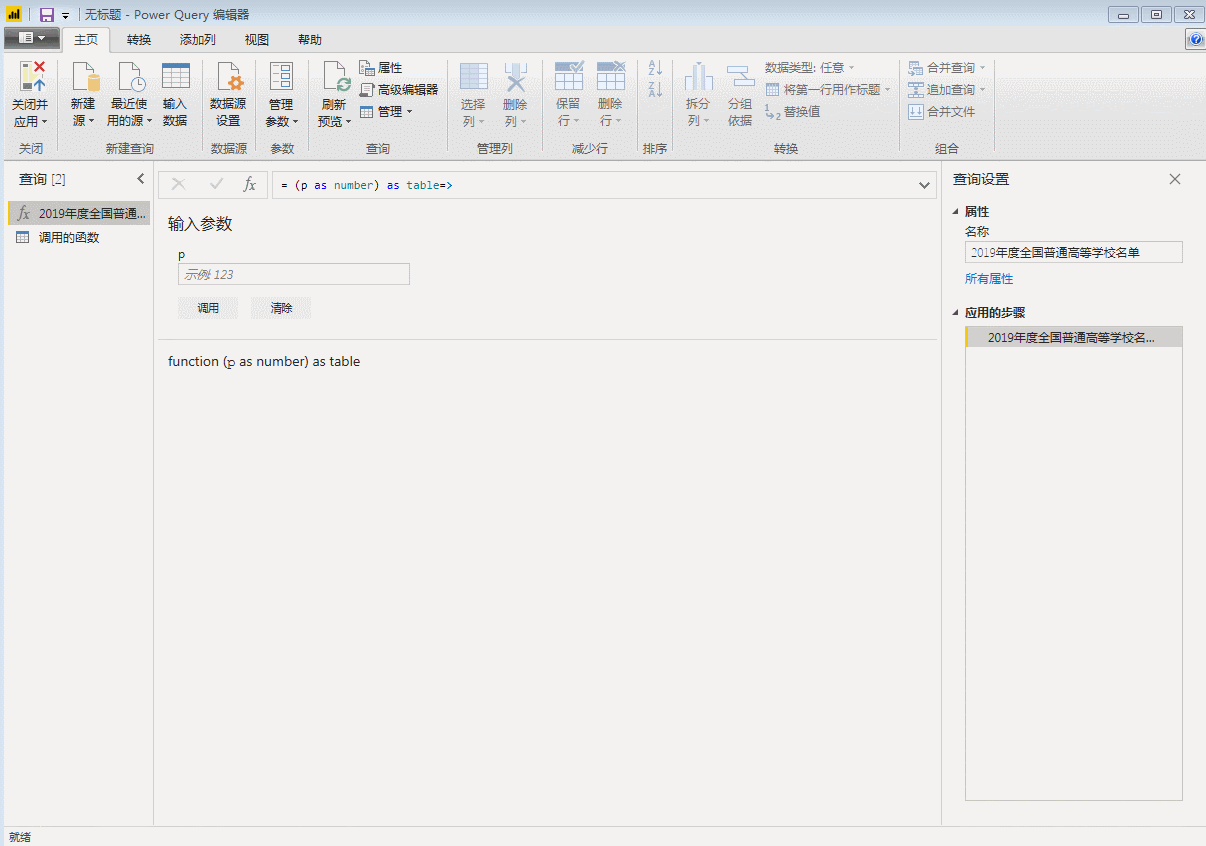Switch to Help (帮助) tab
This screenshot has width=1206, height=846.
[x=310, y=40]
